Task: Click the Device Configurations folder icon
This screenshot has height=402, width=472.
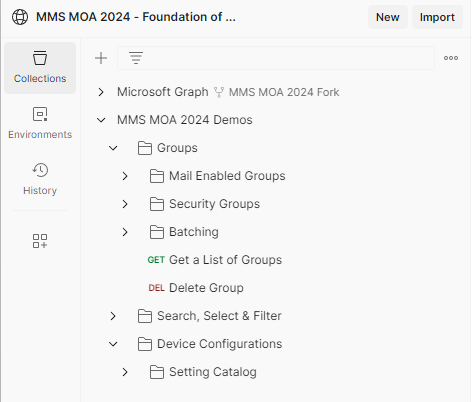Action: coord(145,344)
